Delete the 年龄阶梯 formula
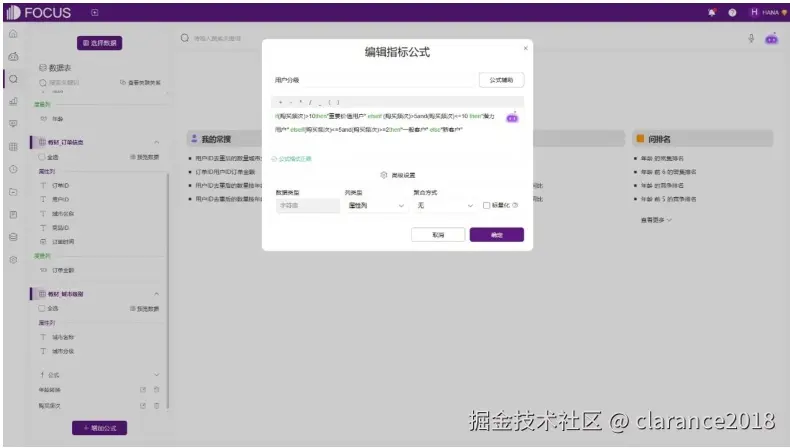 (156, 390)
